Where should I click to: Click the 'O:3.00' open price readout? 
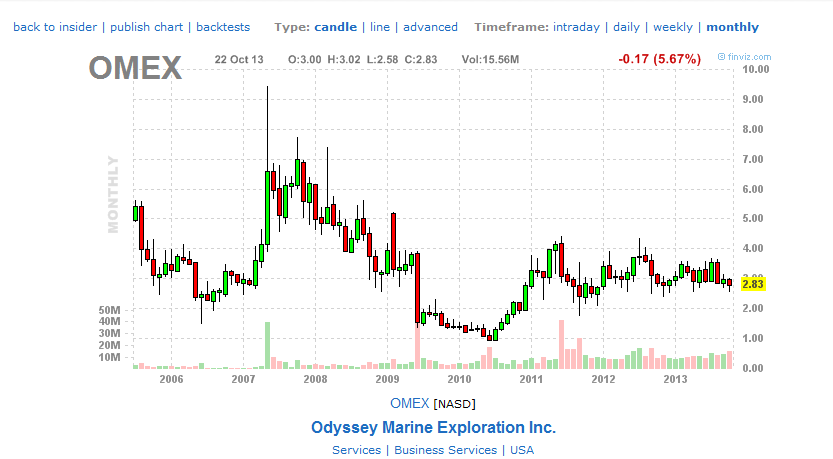[x=304, y=60]
